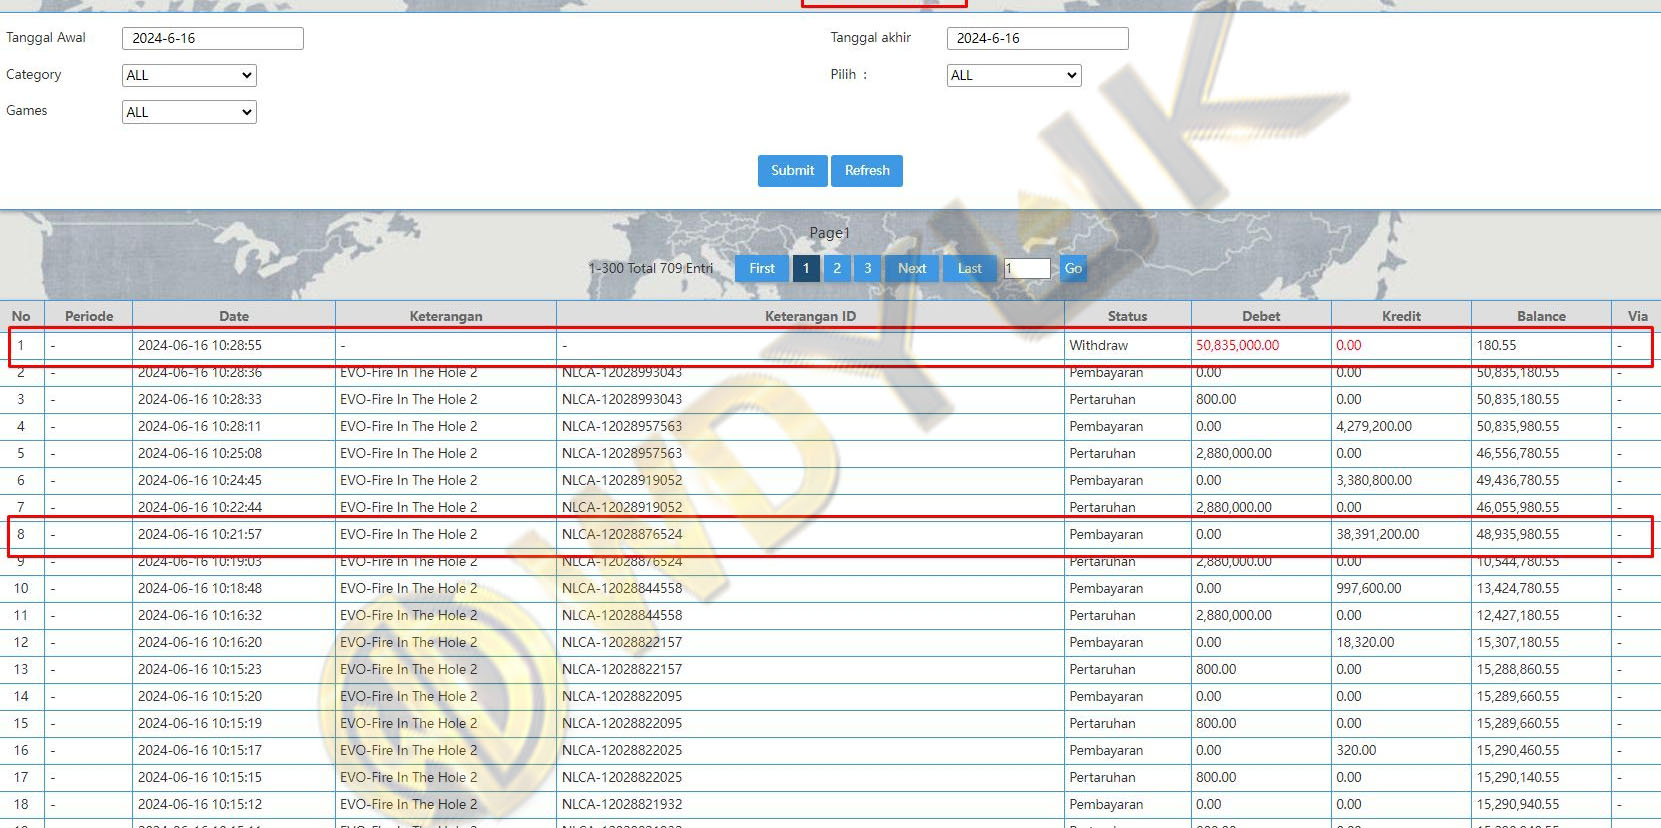Screen dimensions: 1661x828
Task: Click kredit value 38,391,200.00
Action: pyautogui.click(x=1378, y=534)
